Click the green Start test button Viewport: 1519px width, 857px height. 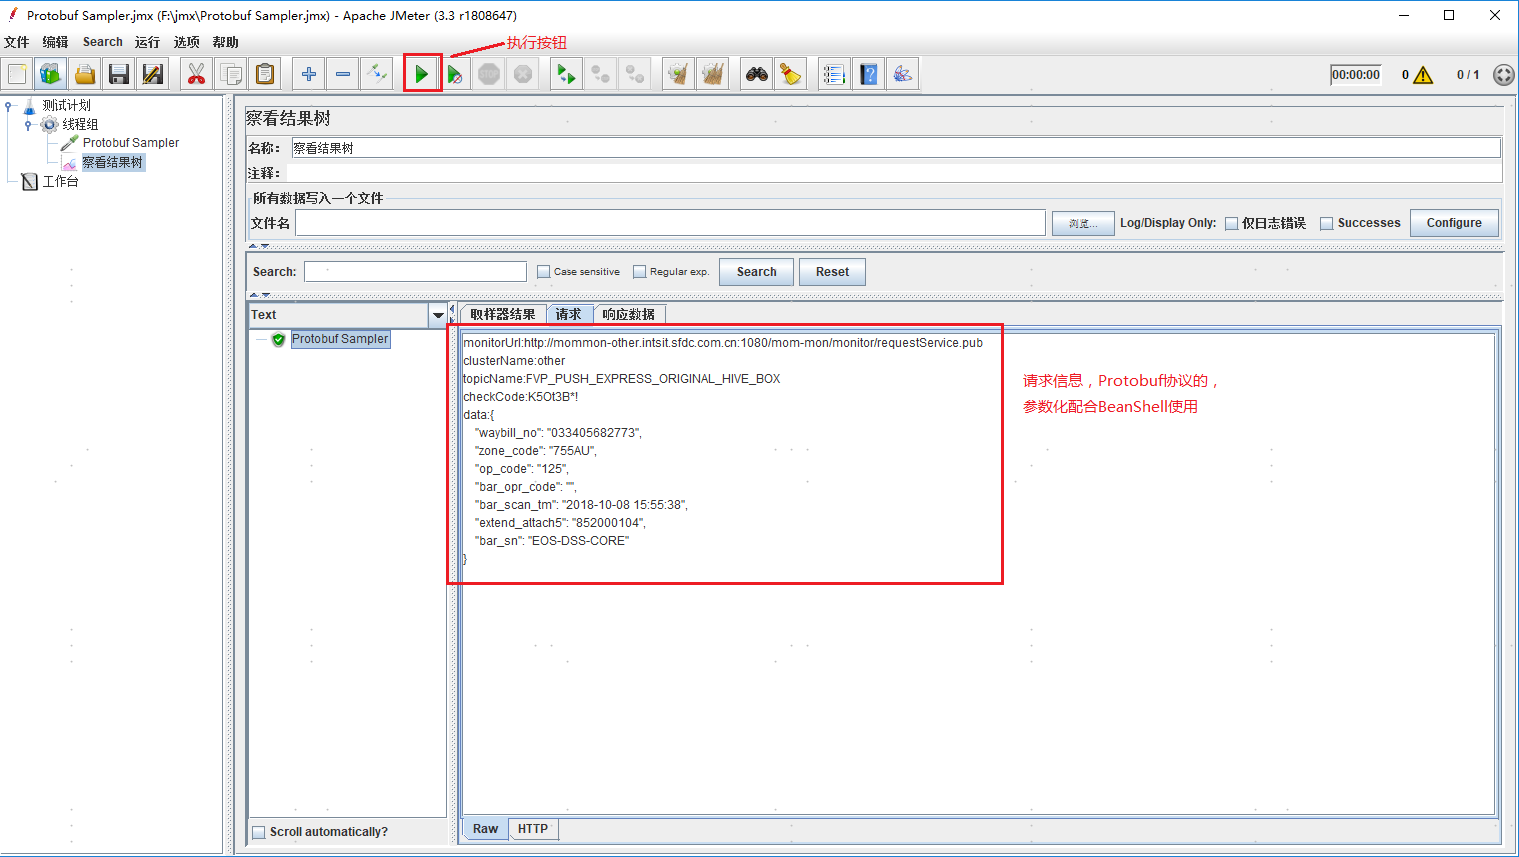421,73
